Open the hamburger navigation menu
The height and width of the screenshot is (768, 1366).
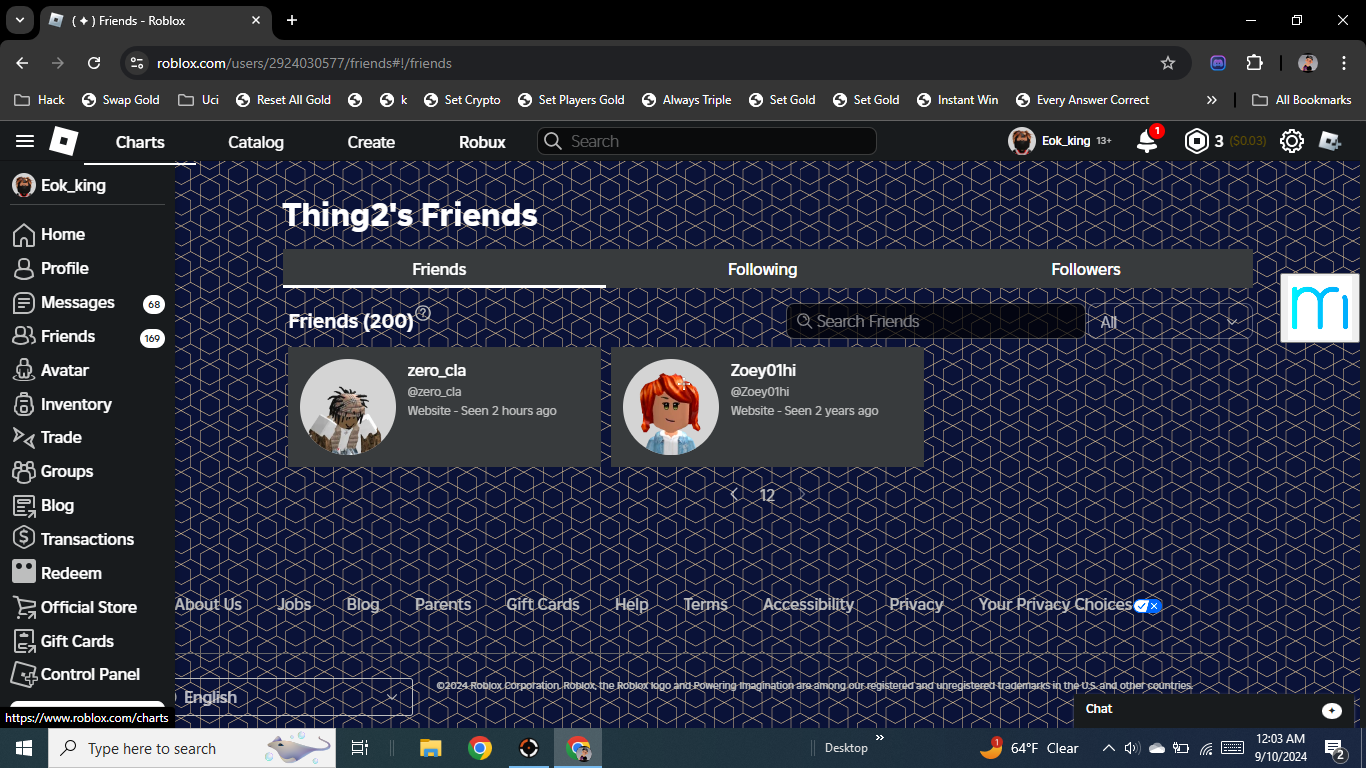pos(25,142)
